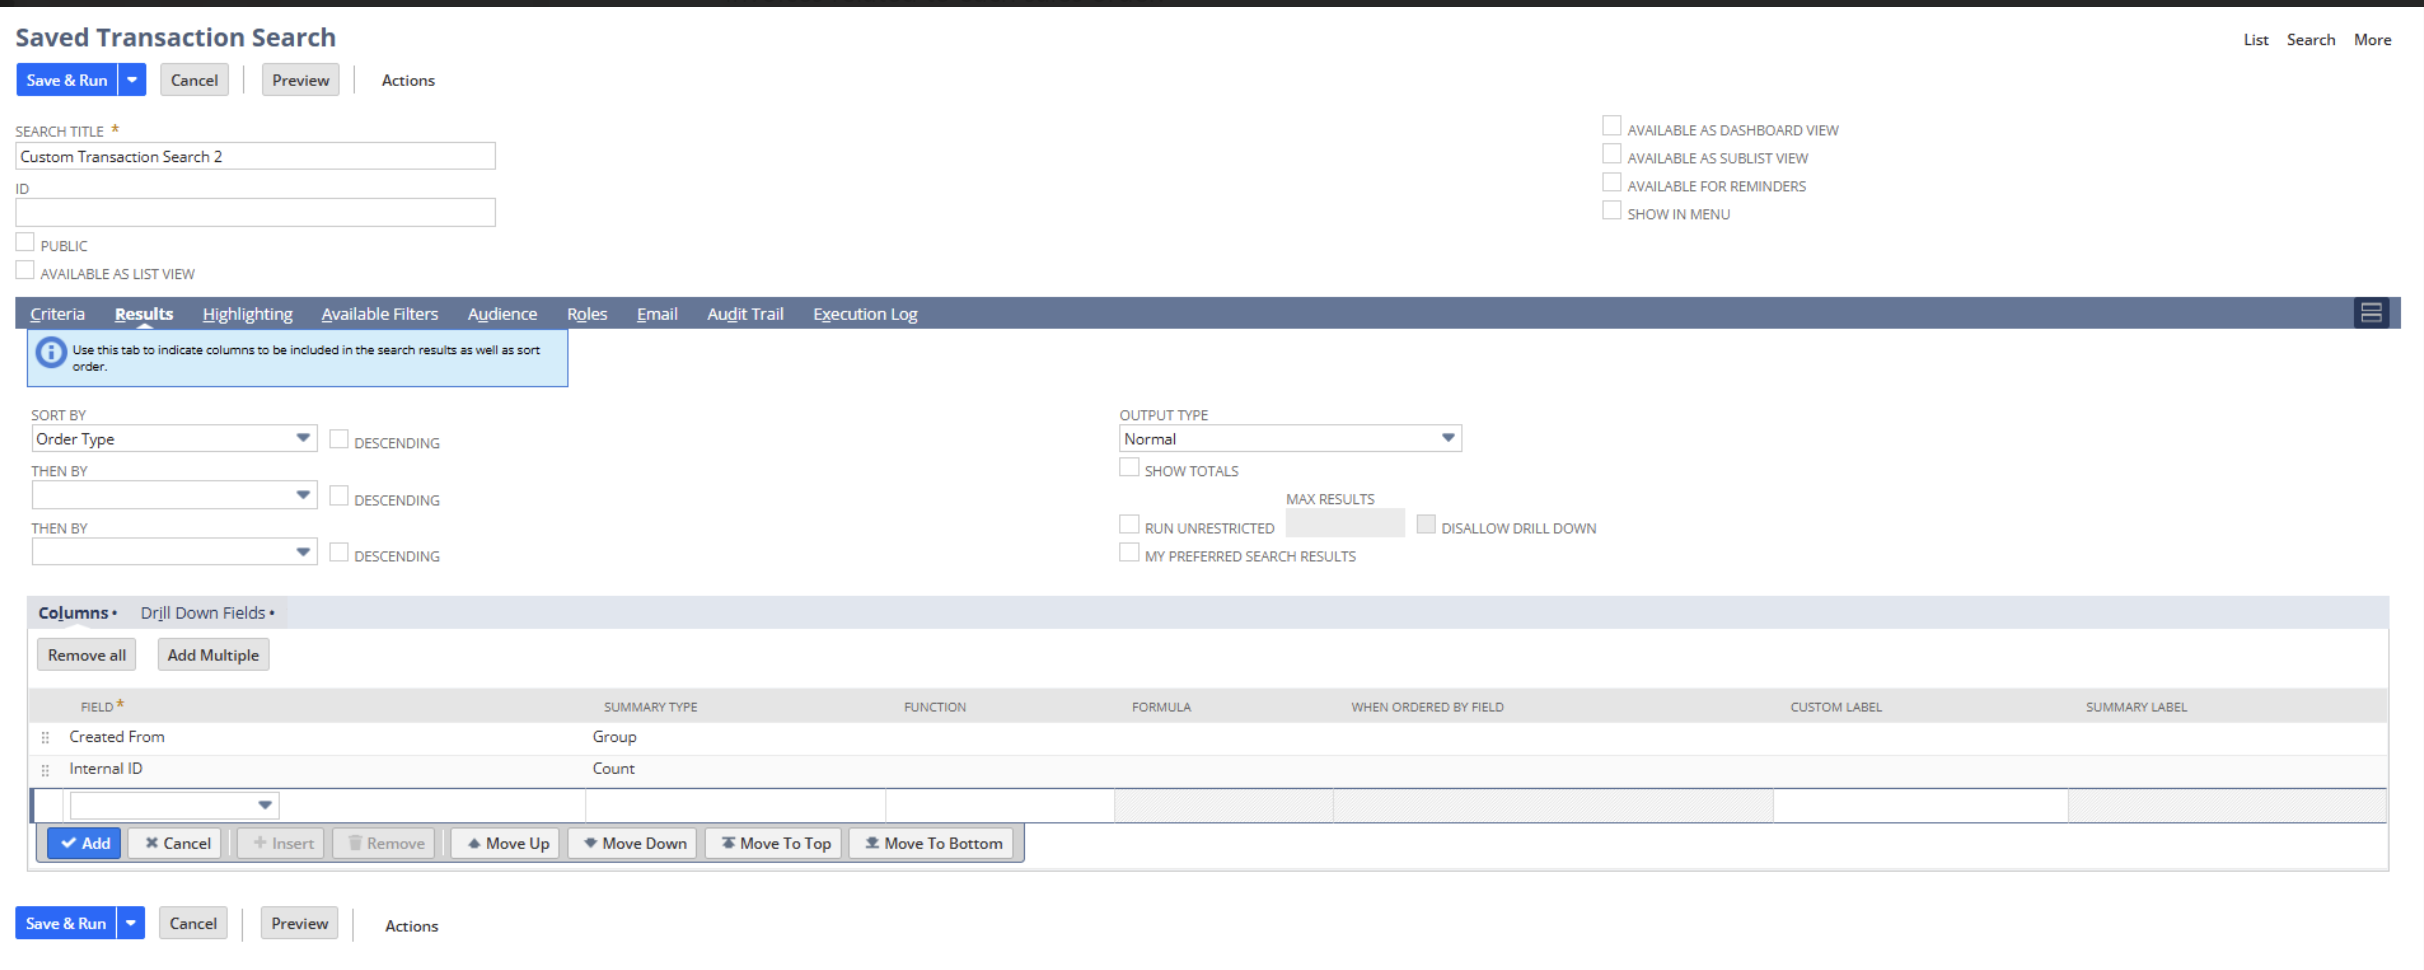
Task: Click the info icon in the blue banner
Action: click(51, 352)
